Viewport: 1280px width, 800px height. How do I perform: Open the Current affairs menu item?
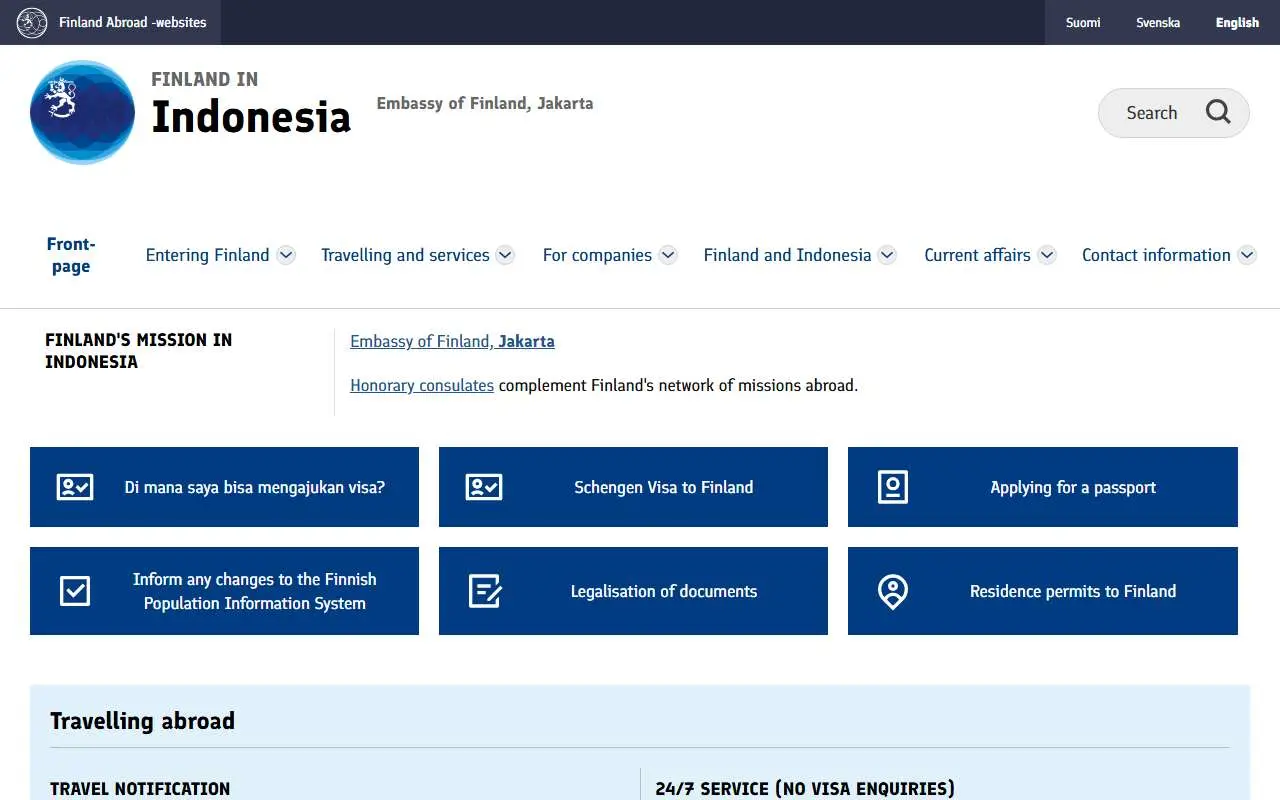pos(977,255)
